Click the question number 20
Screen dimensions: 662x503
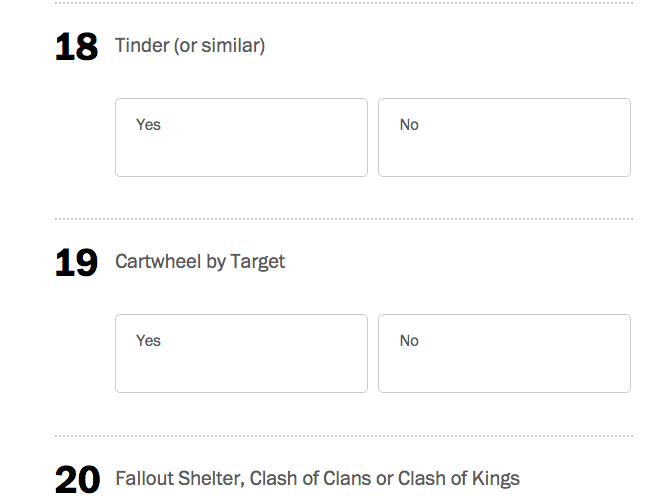[x=77, y=480]
